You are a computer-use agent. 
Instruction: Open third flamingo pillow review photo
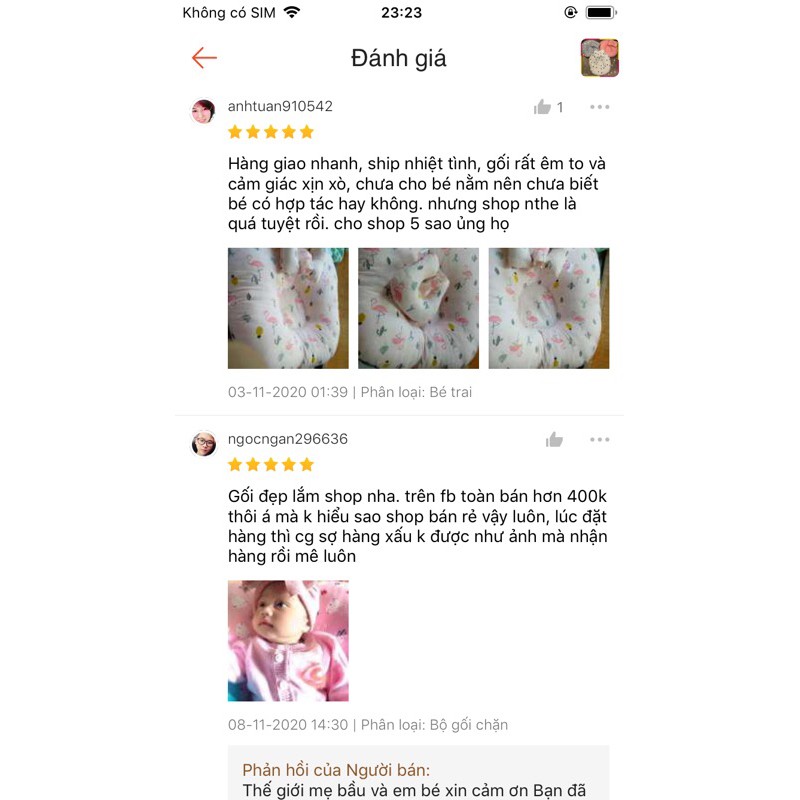(549, 308)
